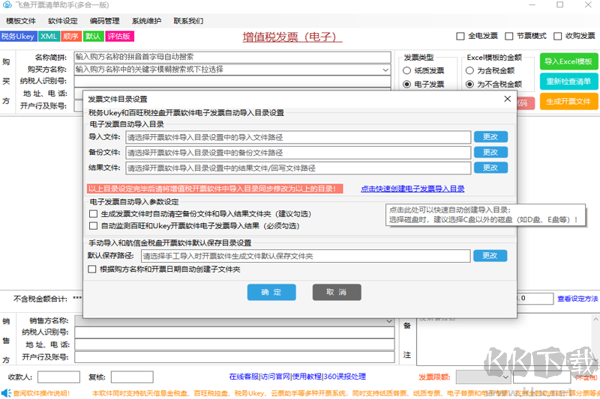Open the 系统维护 menu

(147, 21)
